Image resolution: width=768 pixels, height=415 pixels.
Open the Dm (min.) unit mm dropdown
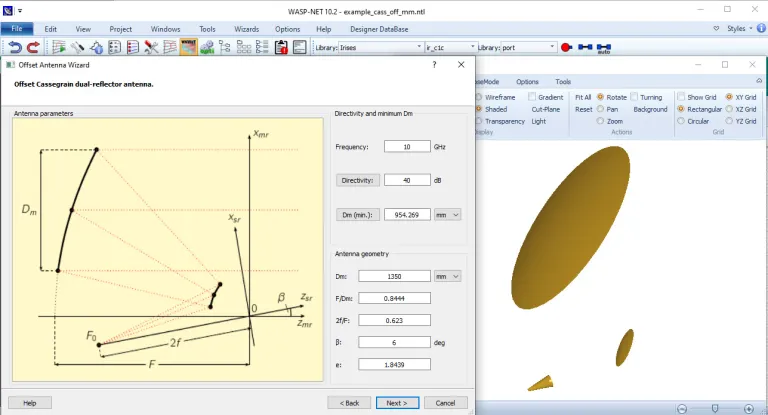[x=447, y=215]
